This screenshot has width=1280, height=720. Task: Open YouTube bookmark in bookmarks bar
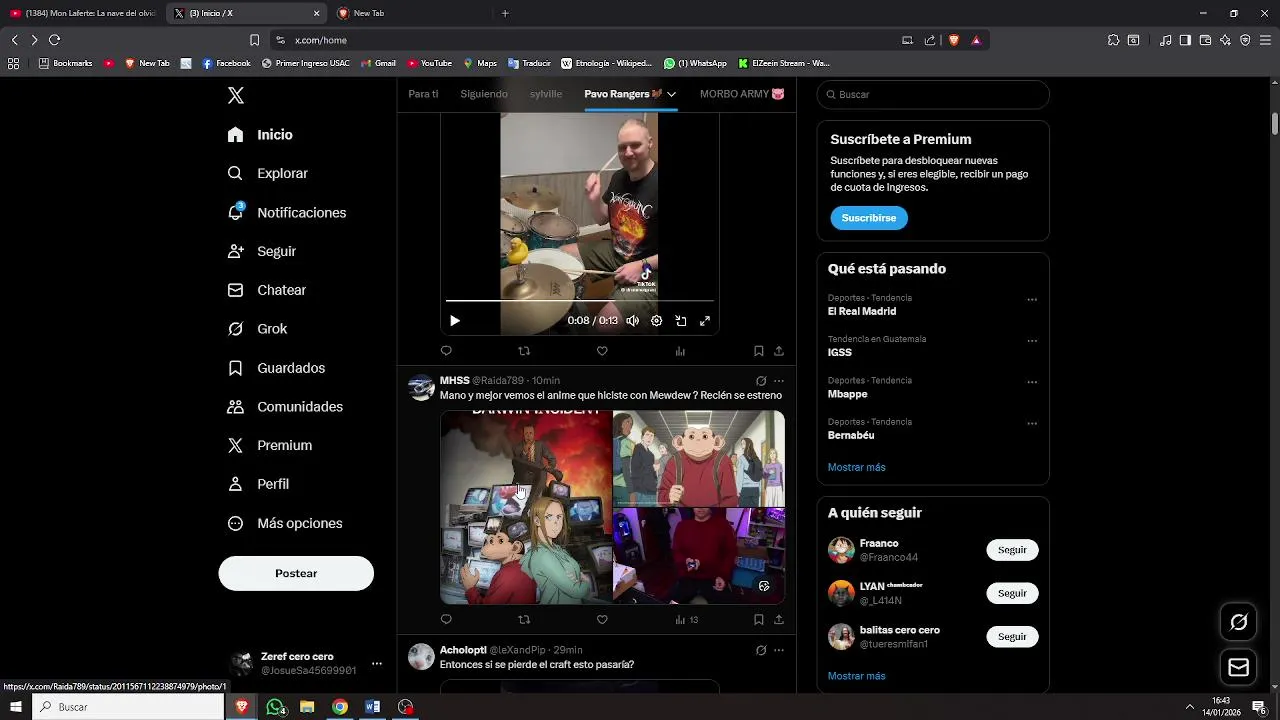(x=428, y=63)
